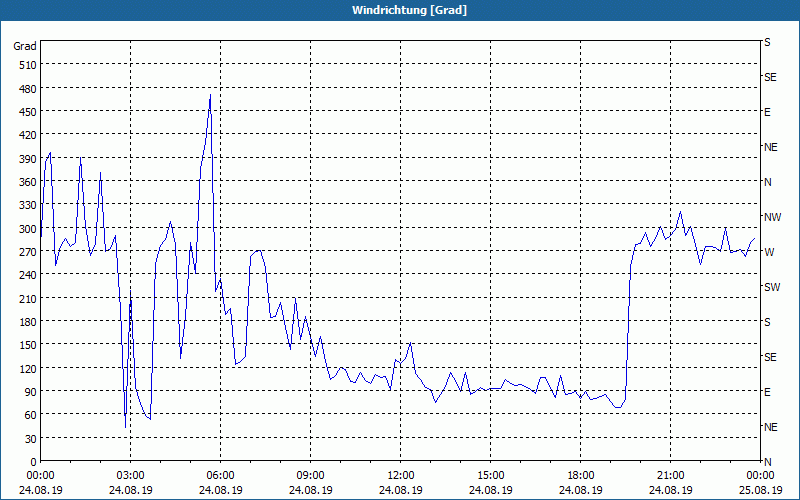The width and height of the screenshot is (800, 500).
Task: Click the 'Grad' unit label on the left axis
Action: pyautogui.click(x=25, y=46)
